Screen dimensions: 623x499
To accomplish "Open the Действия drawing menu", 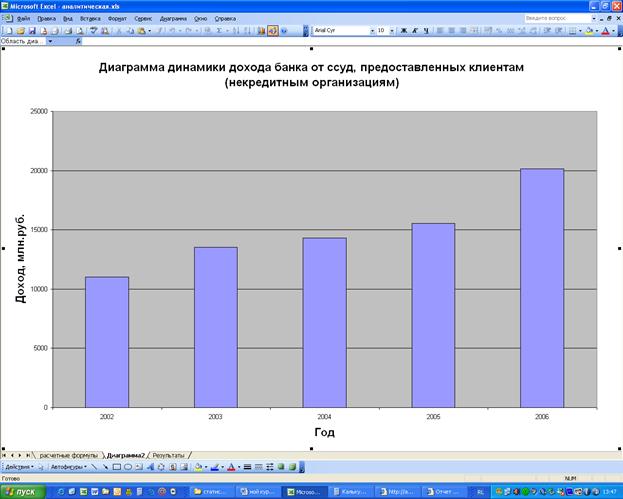I will [19, 467].
